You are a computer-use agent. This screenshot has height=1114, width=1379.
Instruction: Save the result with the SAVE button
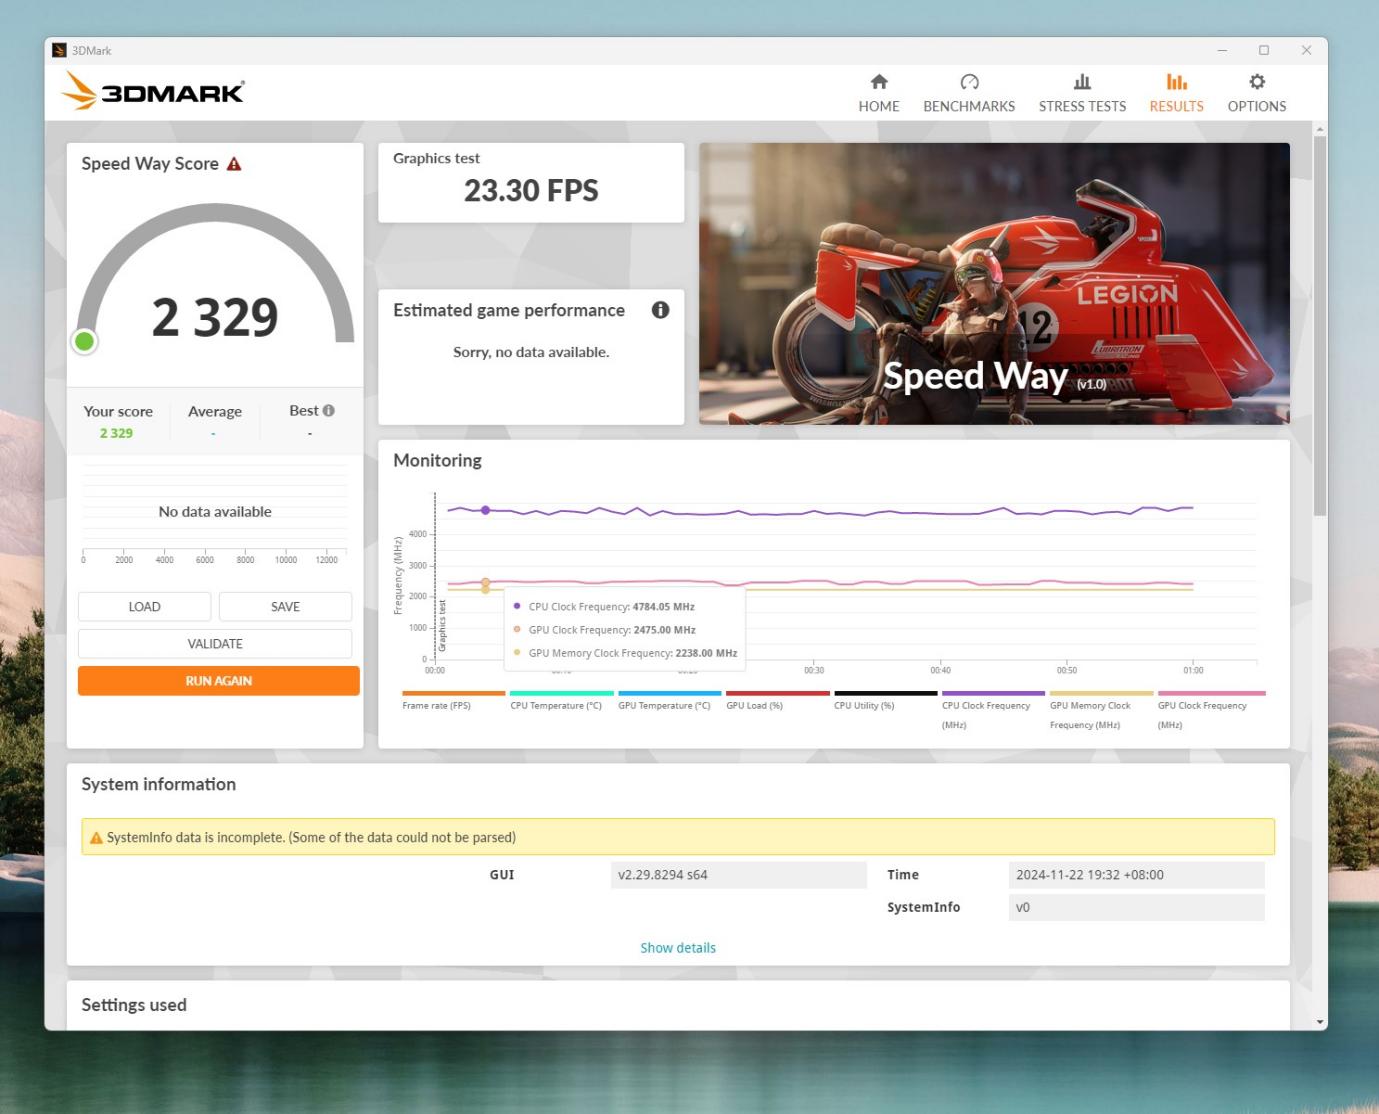(285, 607)
